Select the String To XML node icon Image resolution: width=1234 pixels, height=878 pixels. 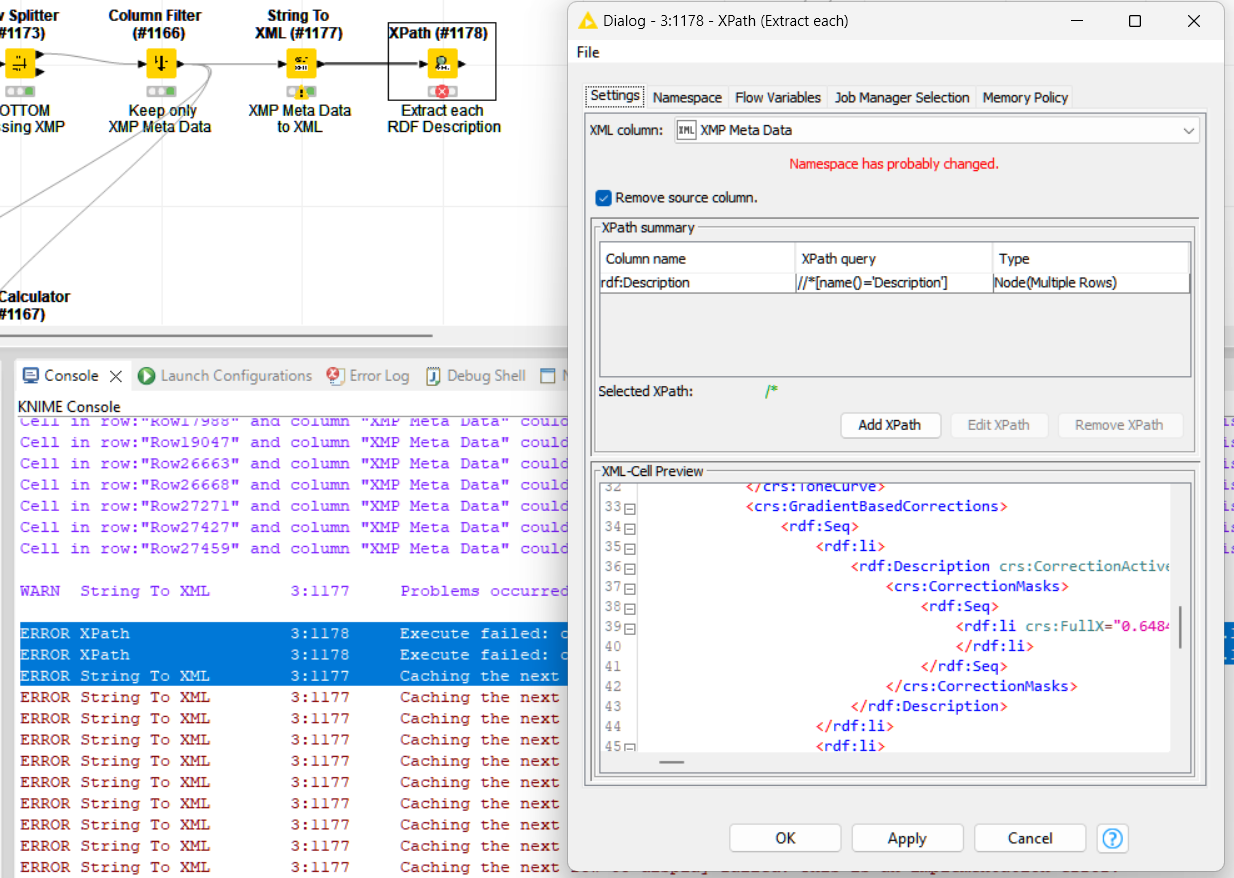pos(301,65)
